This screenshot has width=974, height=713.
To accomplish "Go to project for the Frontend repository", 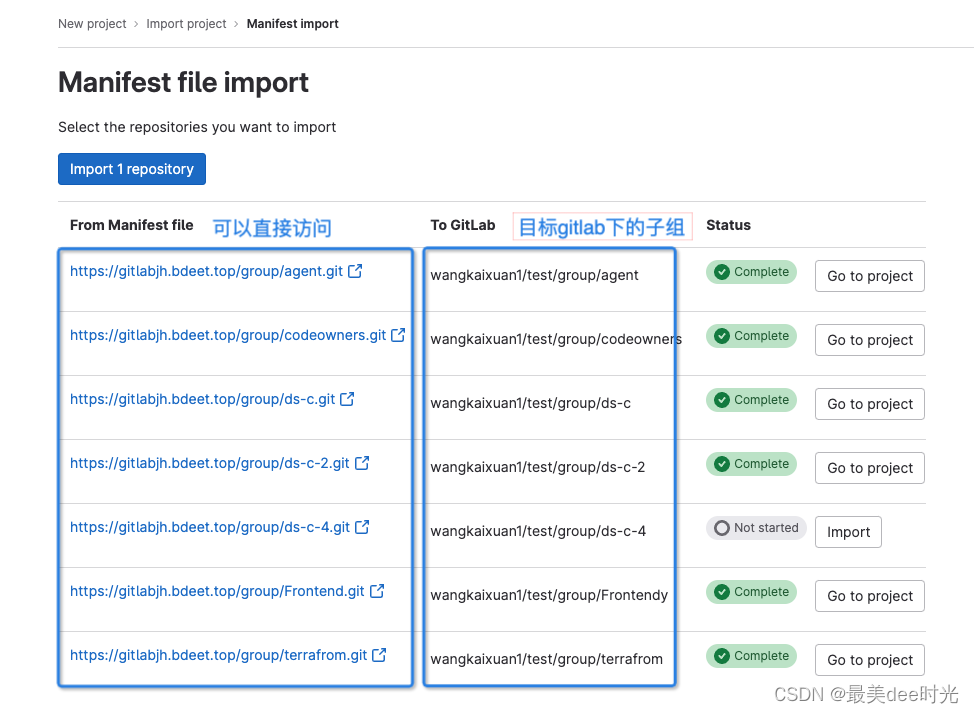I will pos(870,596).
